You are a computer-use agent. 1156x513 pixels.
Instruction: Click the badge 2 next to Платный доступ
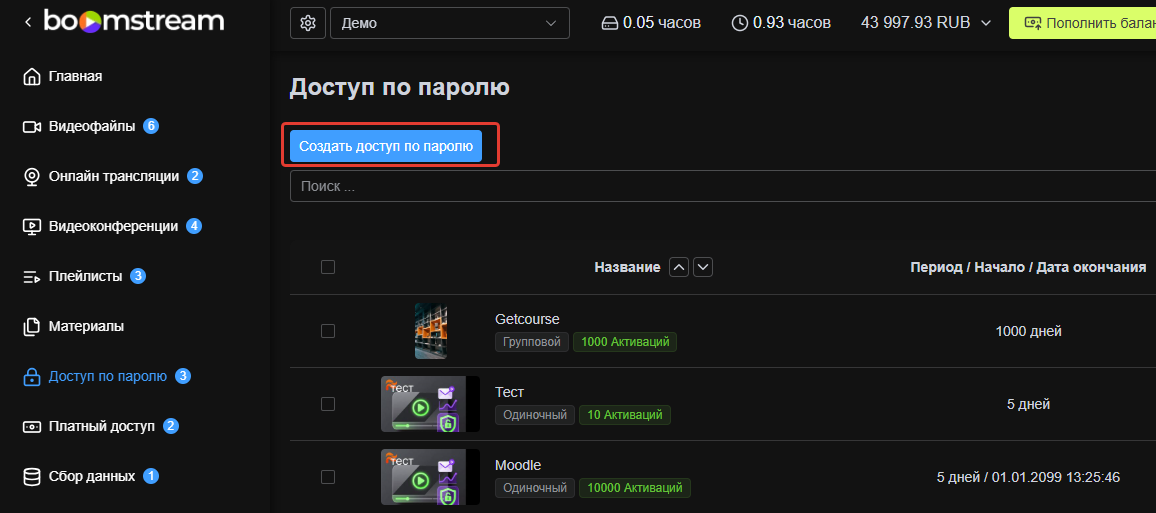point(171,426)
